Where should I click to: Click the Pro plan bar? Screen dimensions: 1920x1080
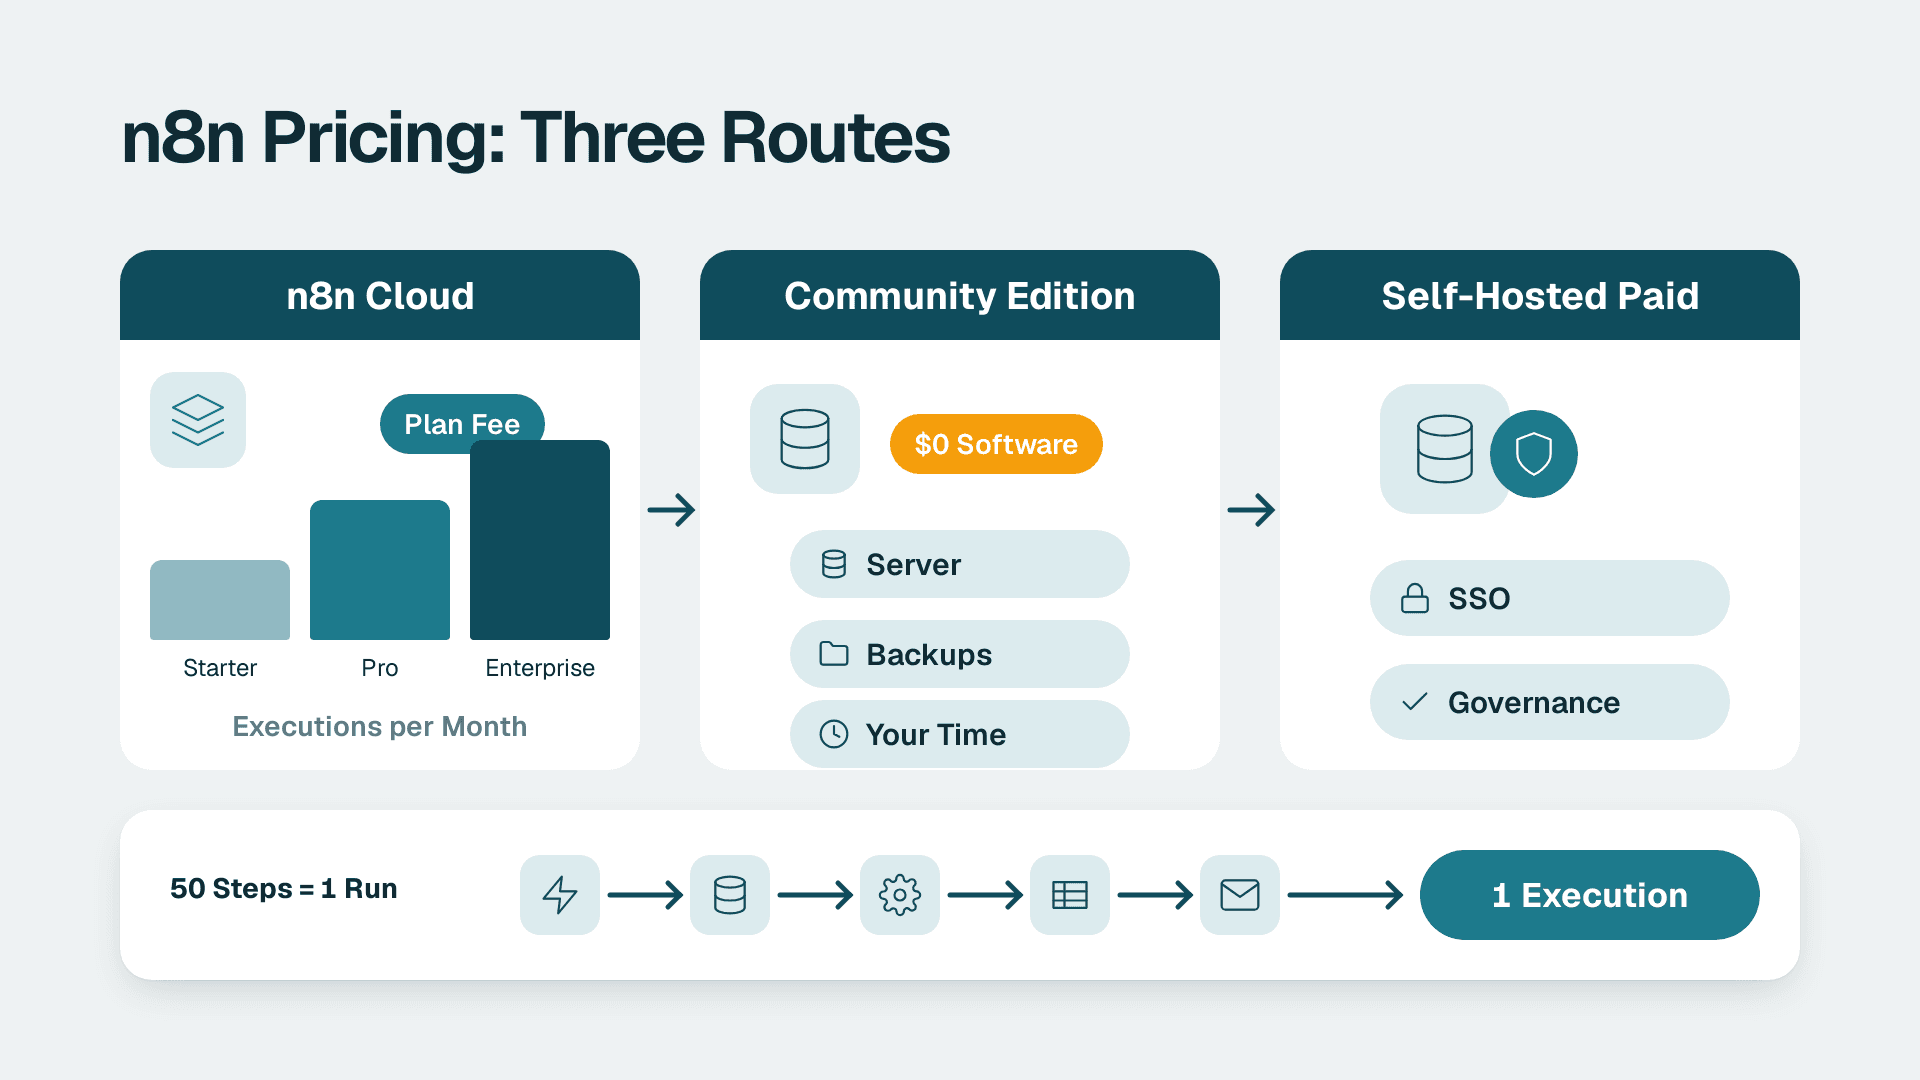click(x=380, y=570)
